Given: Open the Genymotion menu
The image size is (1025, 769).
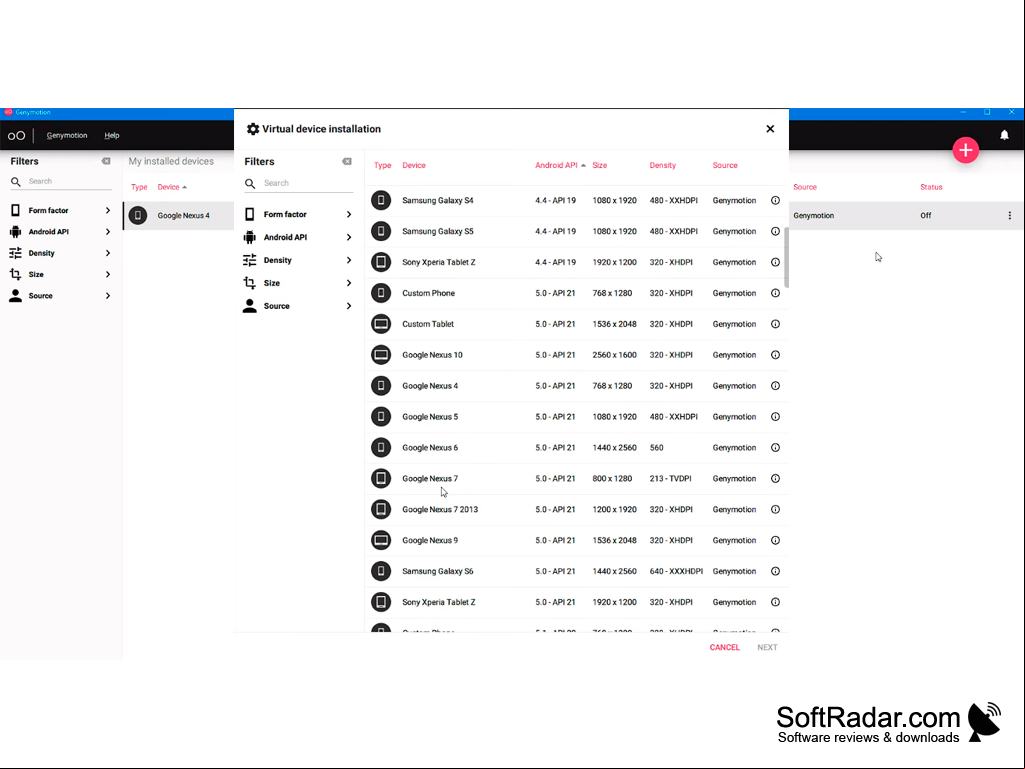Looking at the screenshot, I should tap(67, 135).
